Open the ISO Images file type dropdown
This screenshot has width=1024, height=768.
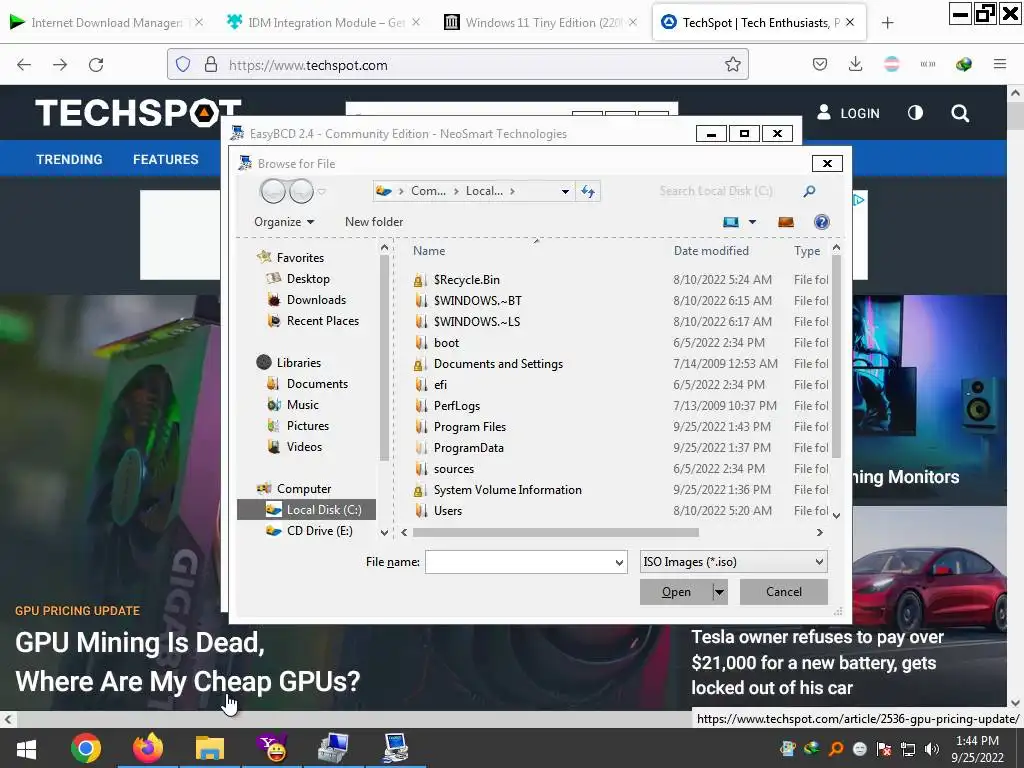[733, 562]
